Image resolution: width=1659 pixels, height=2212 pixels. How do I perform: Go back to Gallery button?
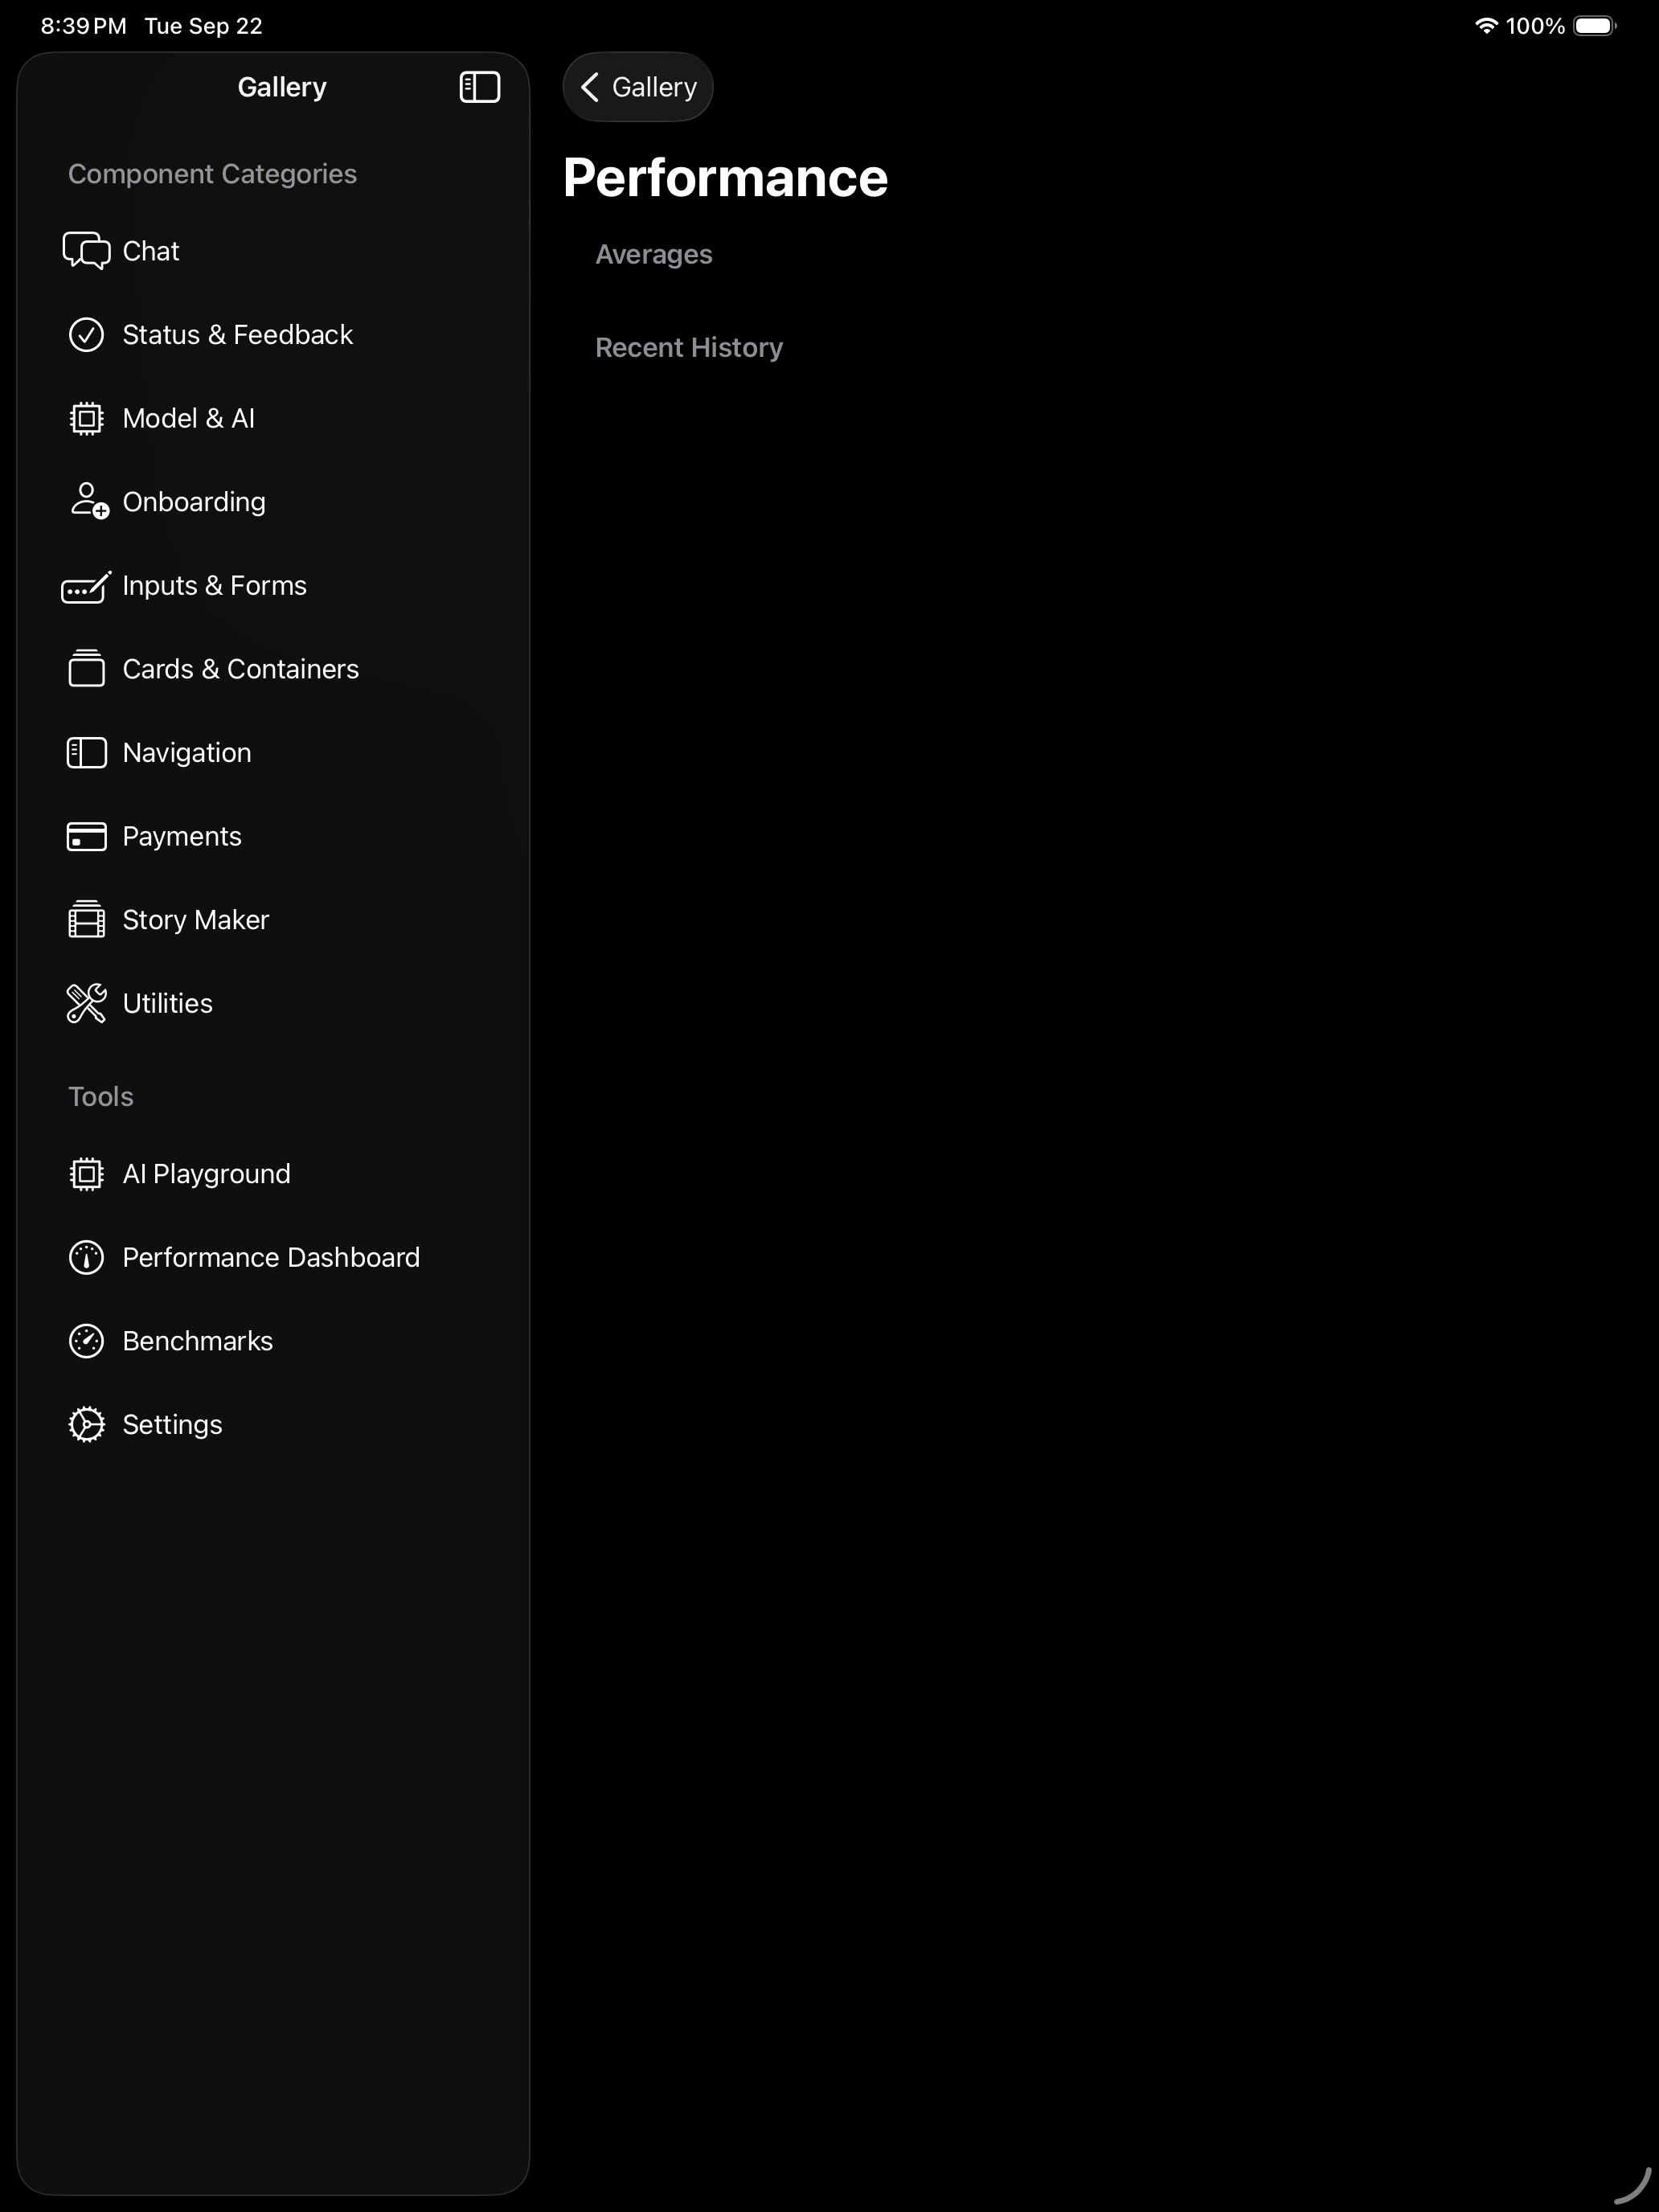[x=638, y=87]
